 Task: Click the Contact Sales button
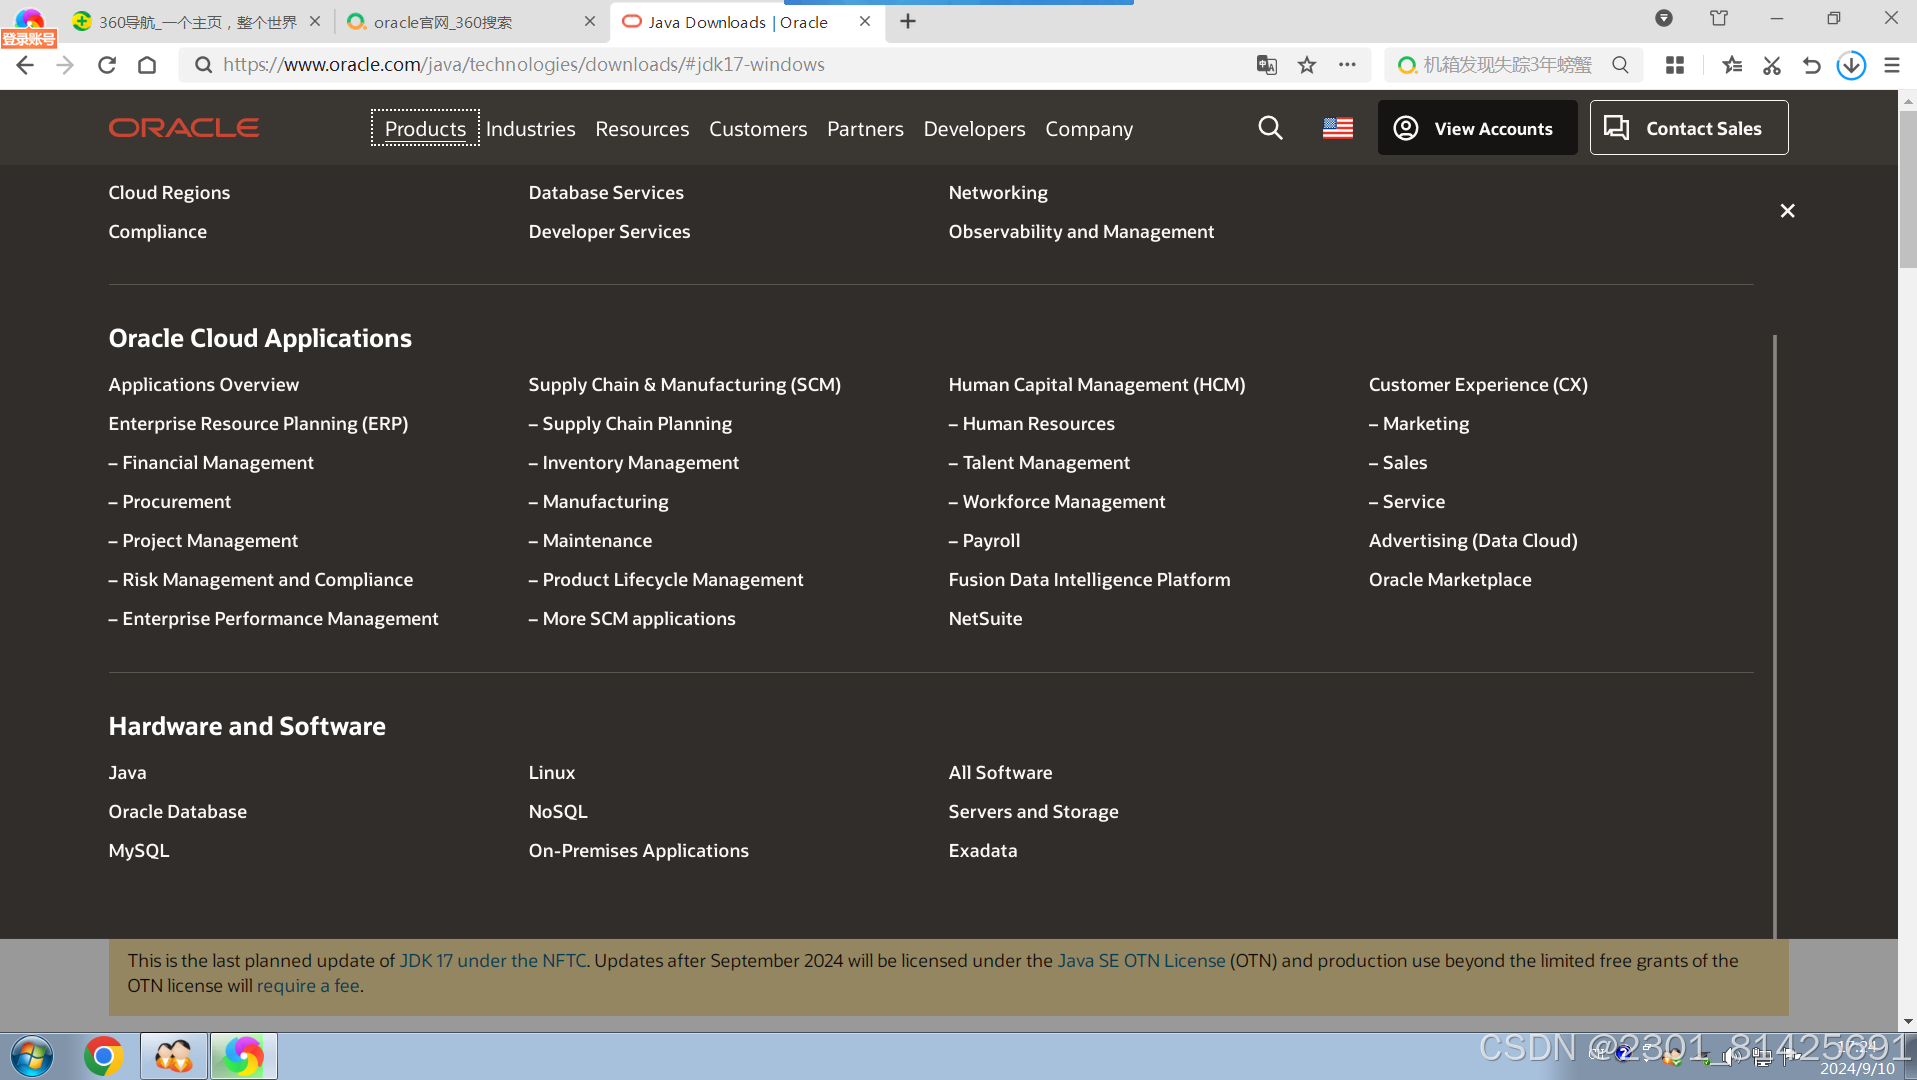(1689, 128)
